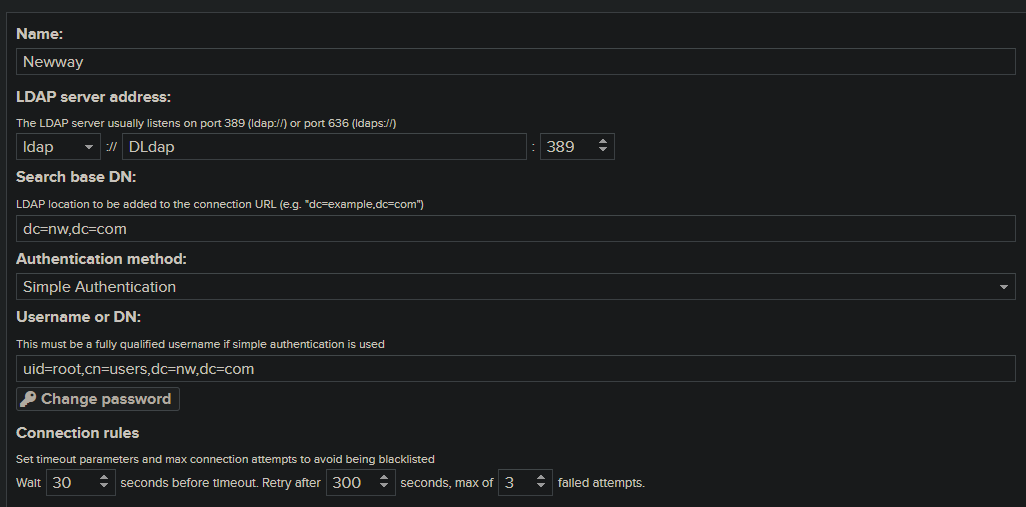Screen dimensions: 1026x507
Task: Click the LDAP server hostname field
Action: (x=324, y=147)
